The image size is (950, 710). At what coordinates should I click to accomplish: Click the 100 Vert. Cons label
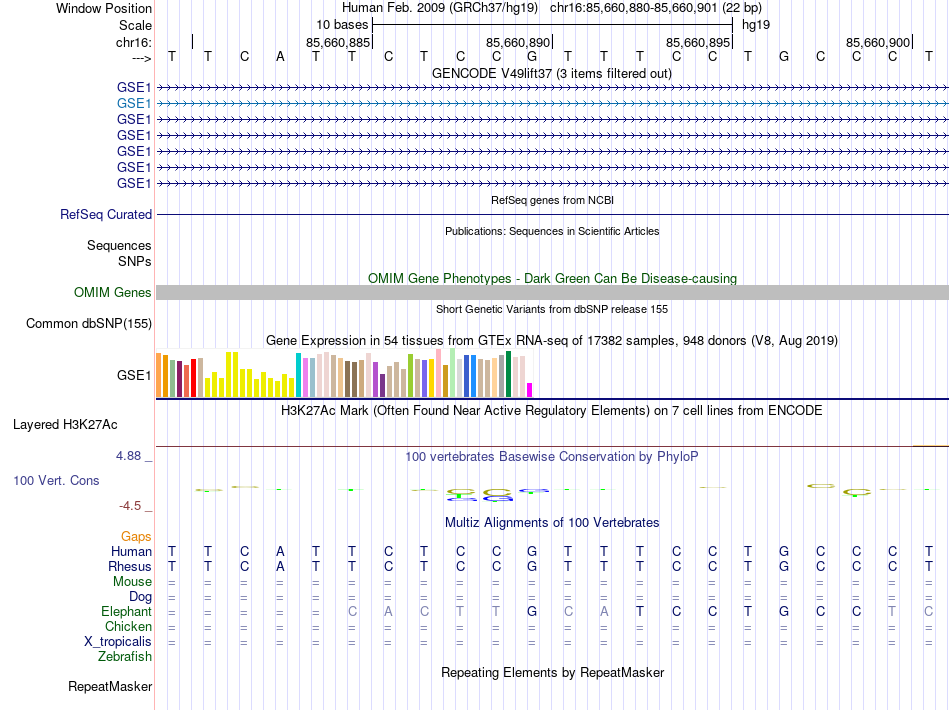pos(56,481)
